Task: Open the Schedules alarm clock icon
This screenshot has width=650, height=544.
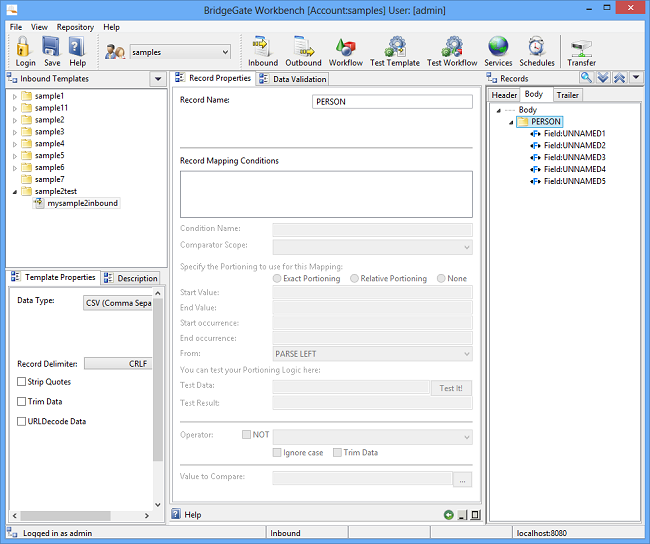Action: [536, 46]
